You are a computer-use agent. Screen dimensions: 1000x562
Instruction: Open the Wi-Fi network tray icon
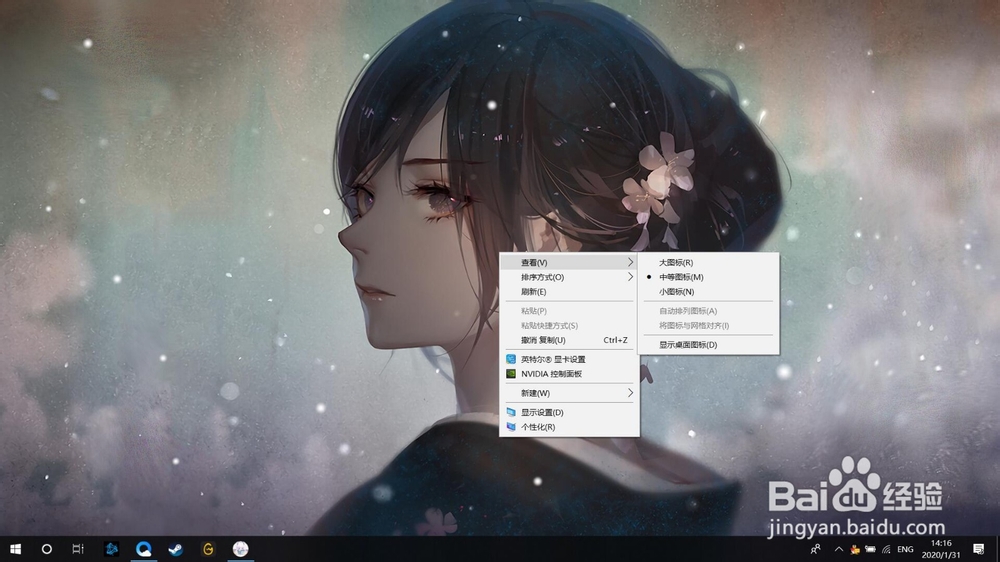pyautogui.click(x=886, y=549)
